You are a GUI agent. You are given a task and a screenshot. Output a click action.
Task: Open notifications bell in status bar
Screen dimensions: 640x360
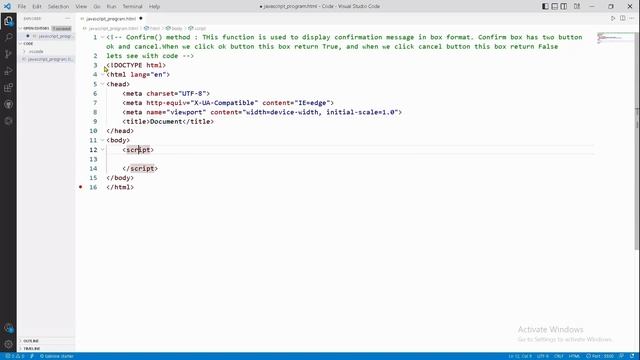(x=632, y=356)
